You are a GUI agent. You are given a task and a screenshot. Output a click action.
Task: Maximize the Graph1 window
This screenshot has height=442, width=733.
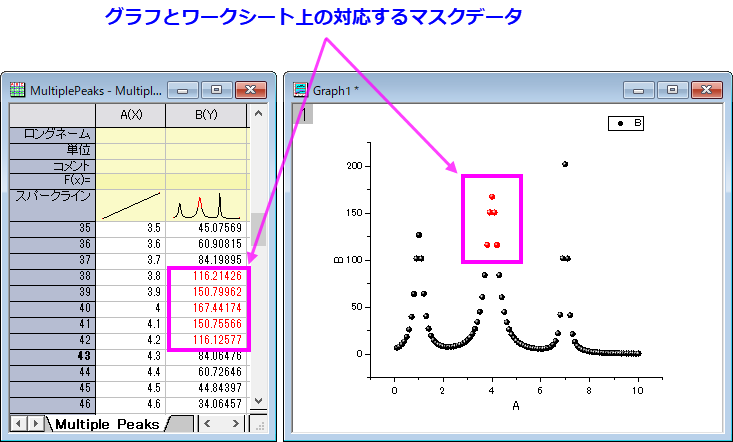click(x=672, y=90)
